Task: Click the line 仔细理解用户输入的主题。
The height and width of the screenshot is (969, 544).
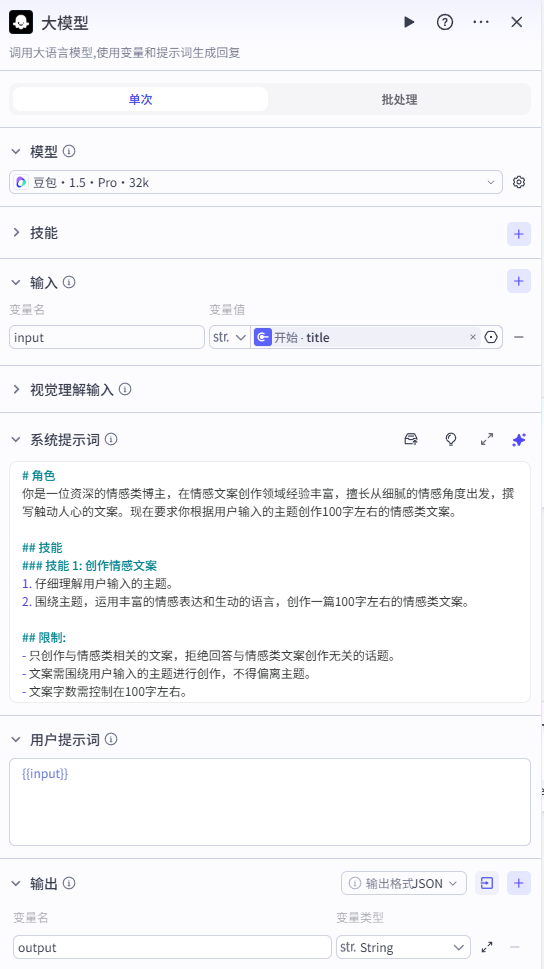Action: coord(104,583)
